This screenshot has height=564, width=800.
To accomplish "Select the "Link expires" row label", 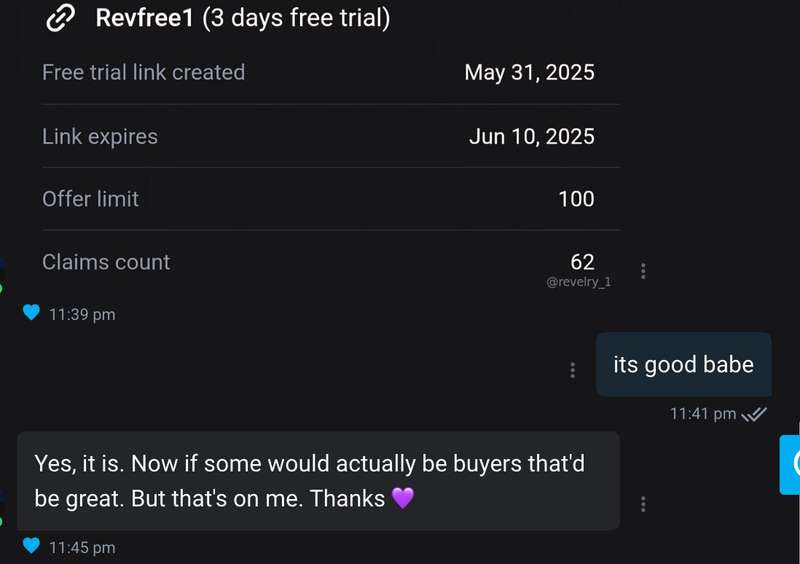I will click(100, 137).
